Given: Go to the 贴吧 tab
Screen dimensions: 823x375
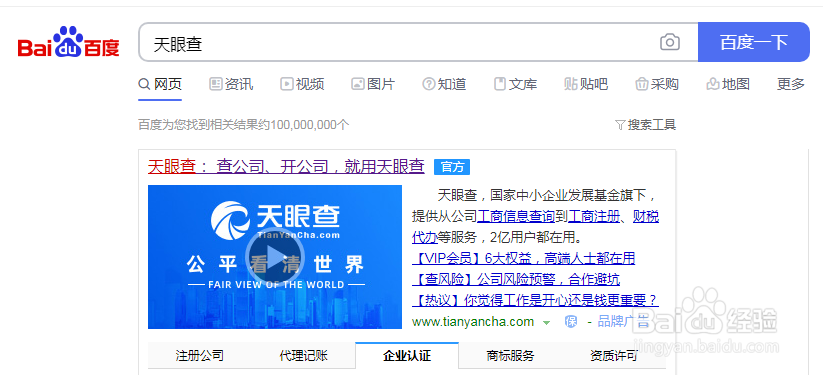Looking at the screenshot, I should coord(586,84).
